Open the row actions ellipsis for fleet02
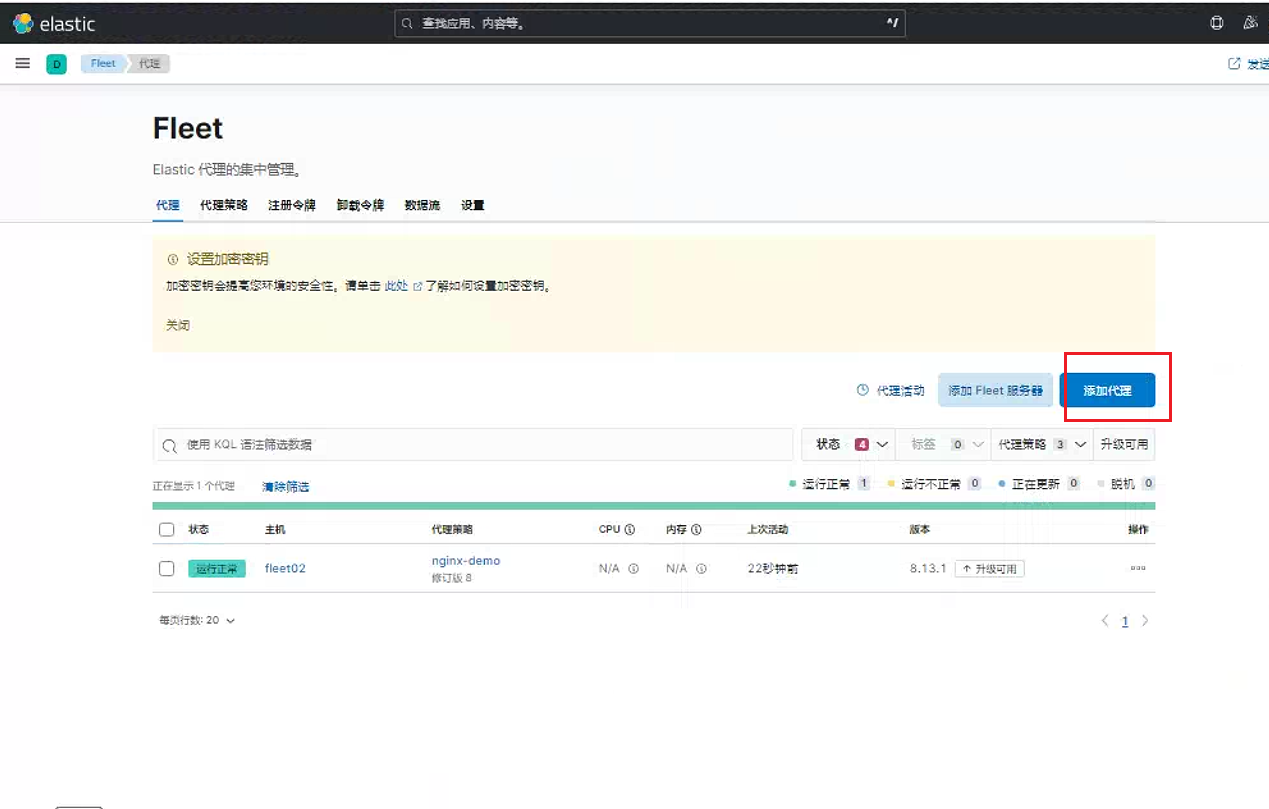 tap(1138, 568)
